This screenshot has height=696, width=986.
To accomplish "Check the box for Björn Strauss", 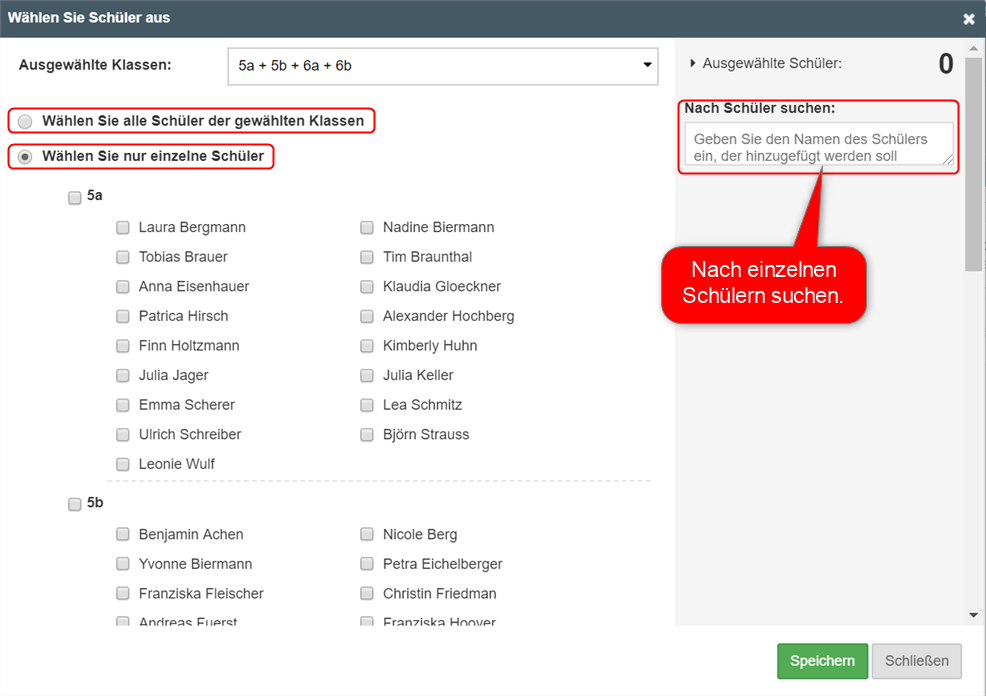I will click(x=367, y=435).
